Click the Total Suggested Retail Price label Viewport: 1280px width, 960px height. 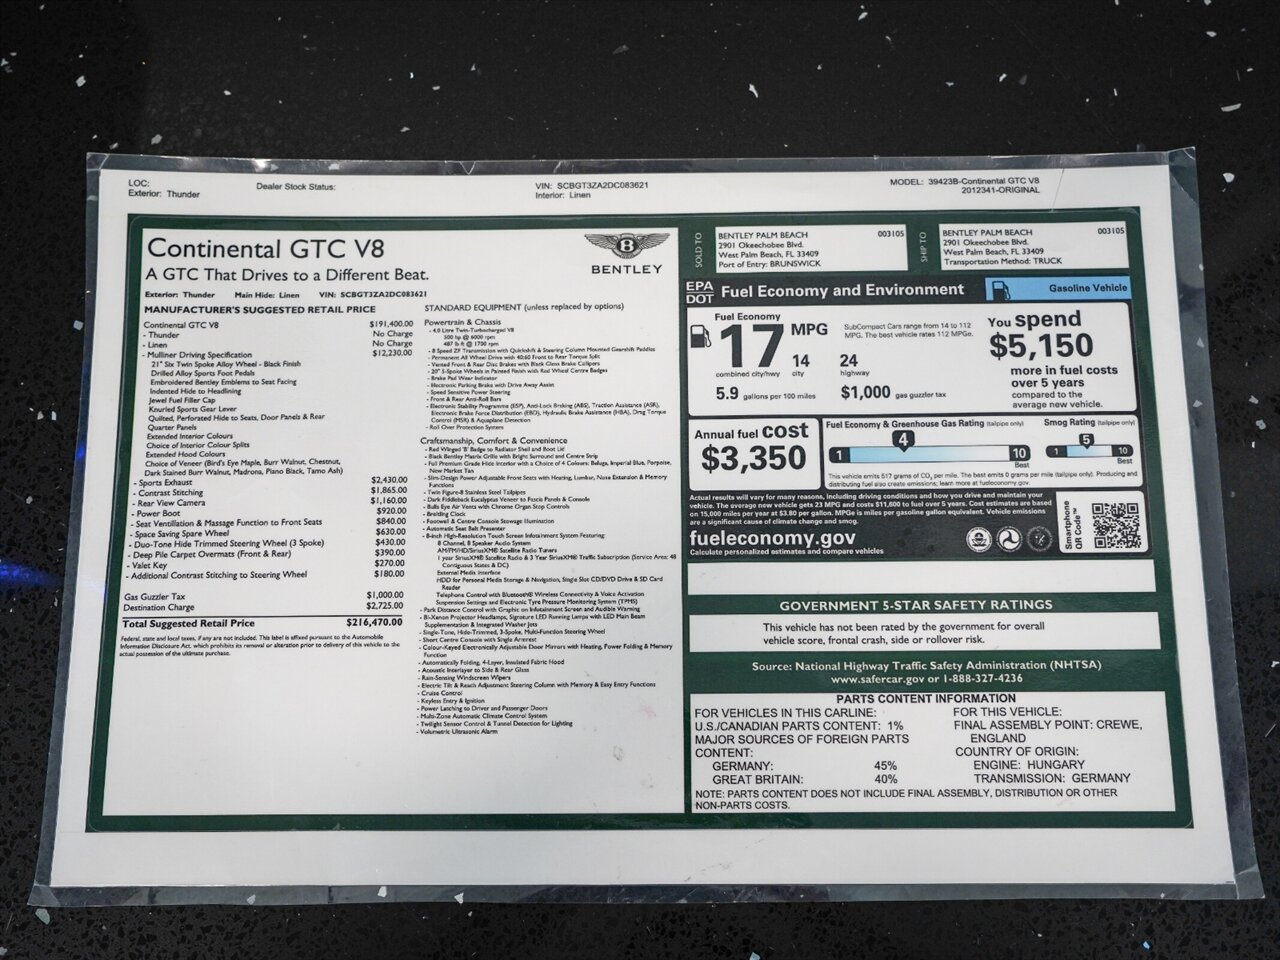point(188,623)
